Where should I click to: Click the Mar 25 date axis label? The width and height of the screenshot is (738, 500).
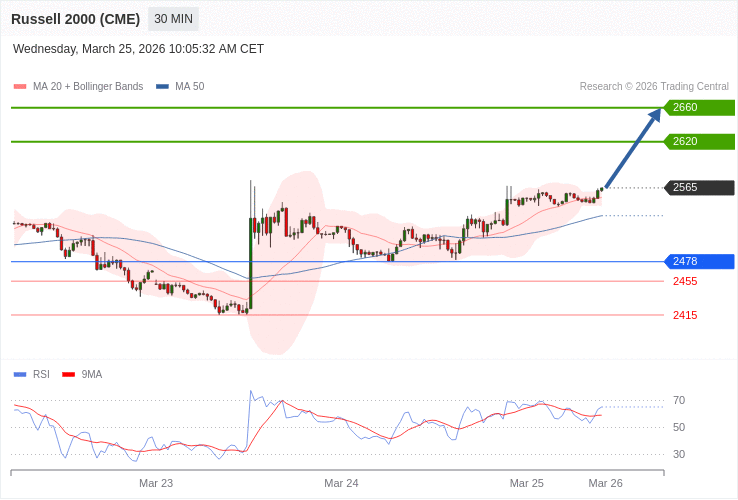pyautogui.click(x=527, y=483)
